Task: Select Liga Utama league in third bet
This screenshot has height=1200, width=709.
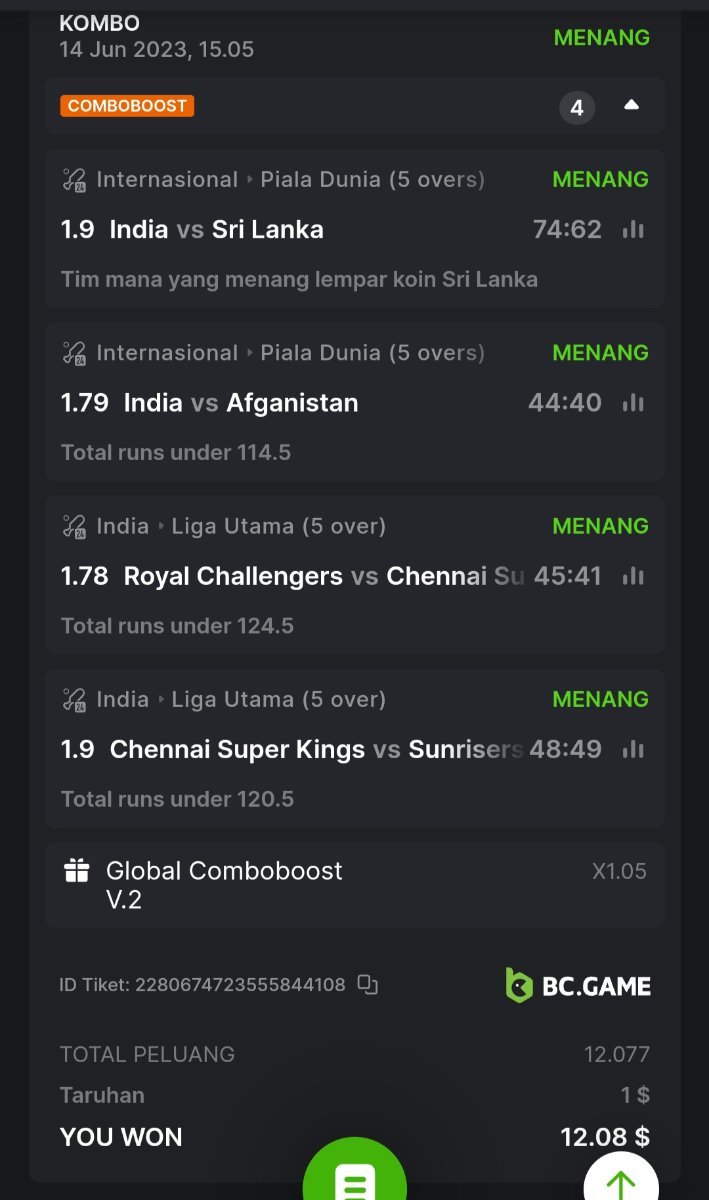Action: [x=278, y=526]
